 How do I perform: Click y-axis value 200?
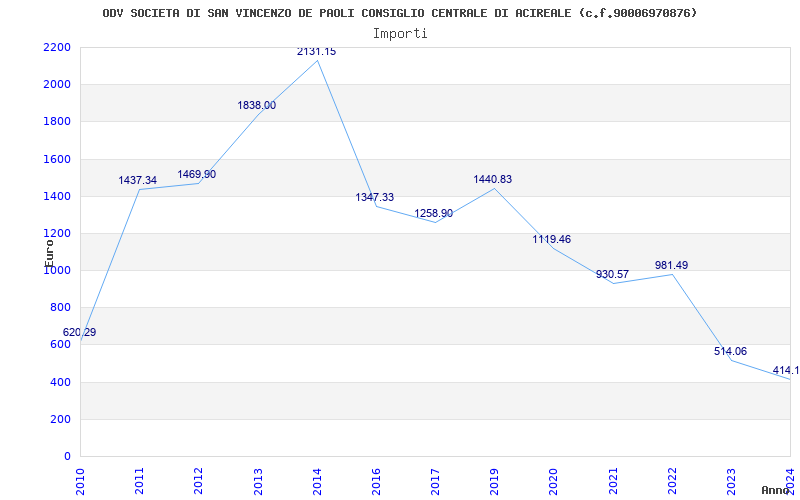(x=61, y=419)
